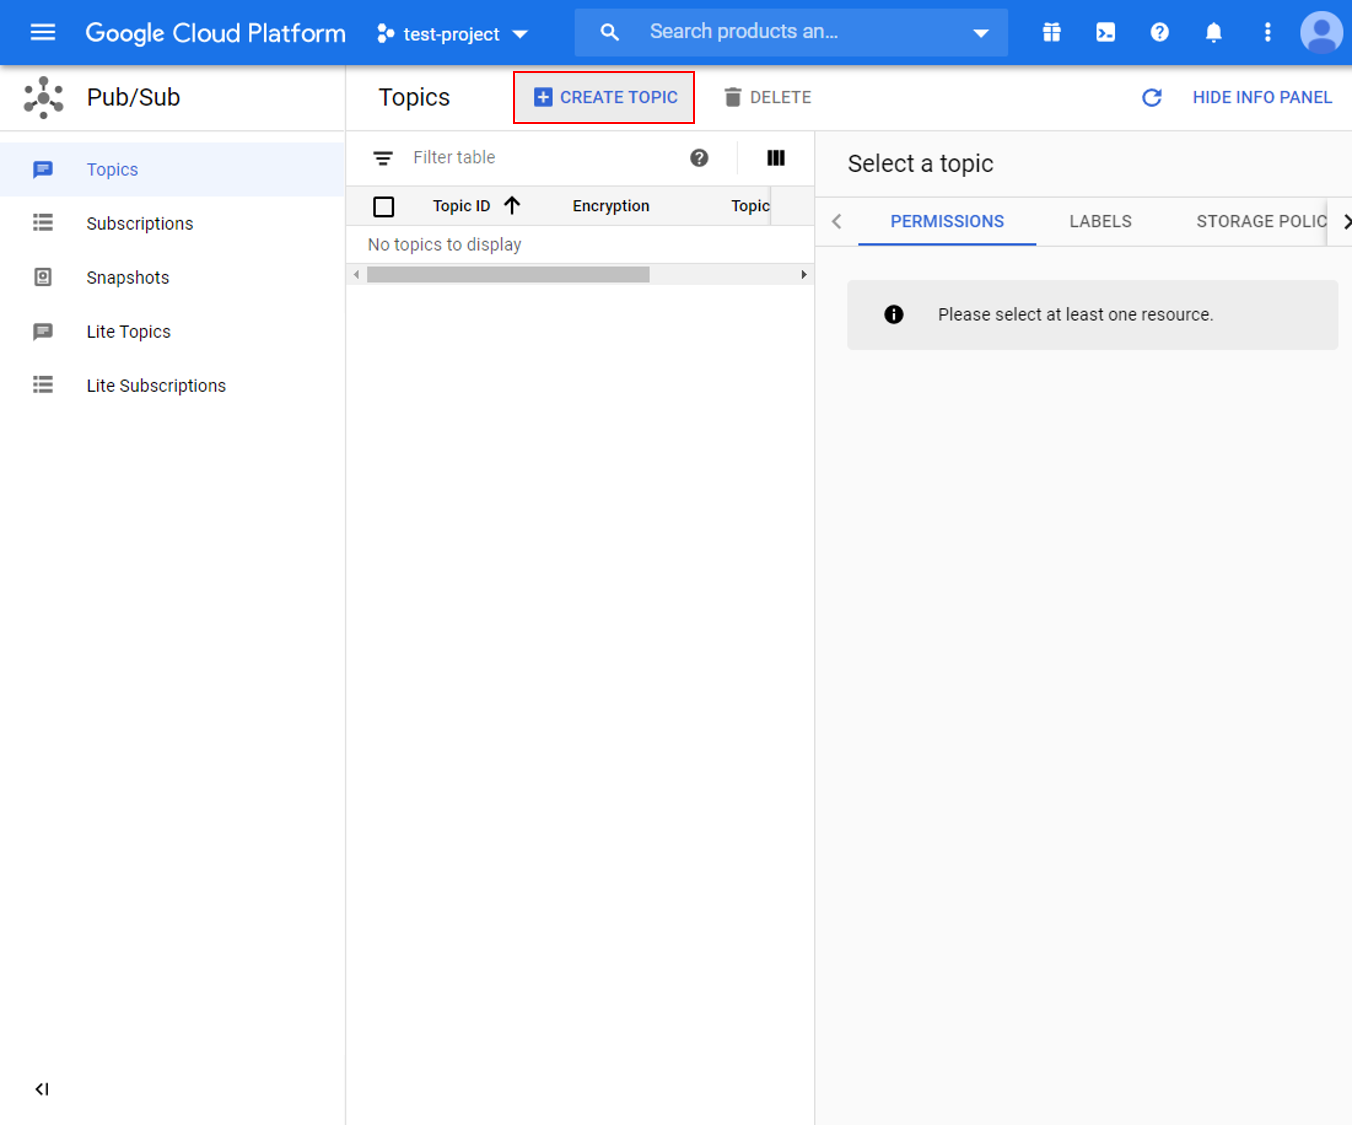Click the Topic ID column header
Viewport: 1352px width, 1125px height.
461,206
